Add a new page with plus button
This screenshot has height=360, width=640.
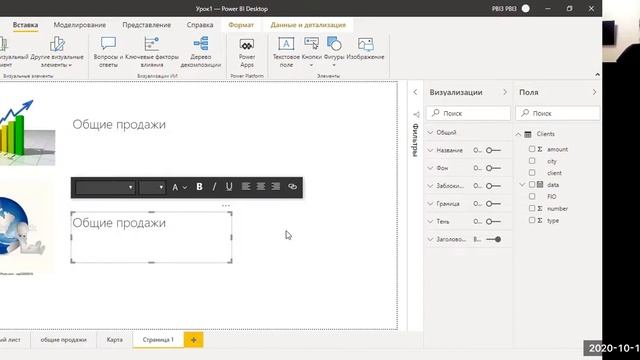193,340
